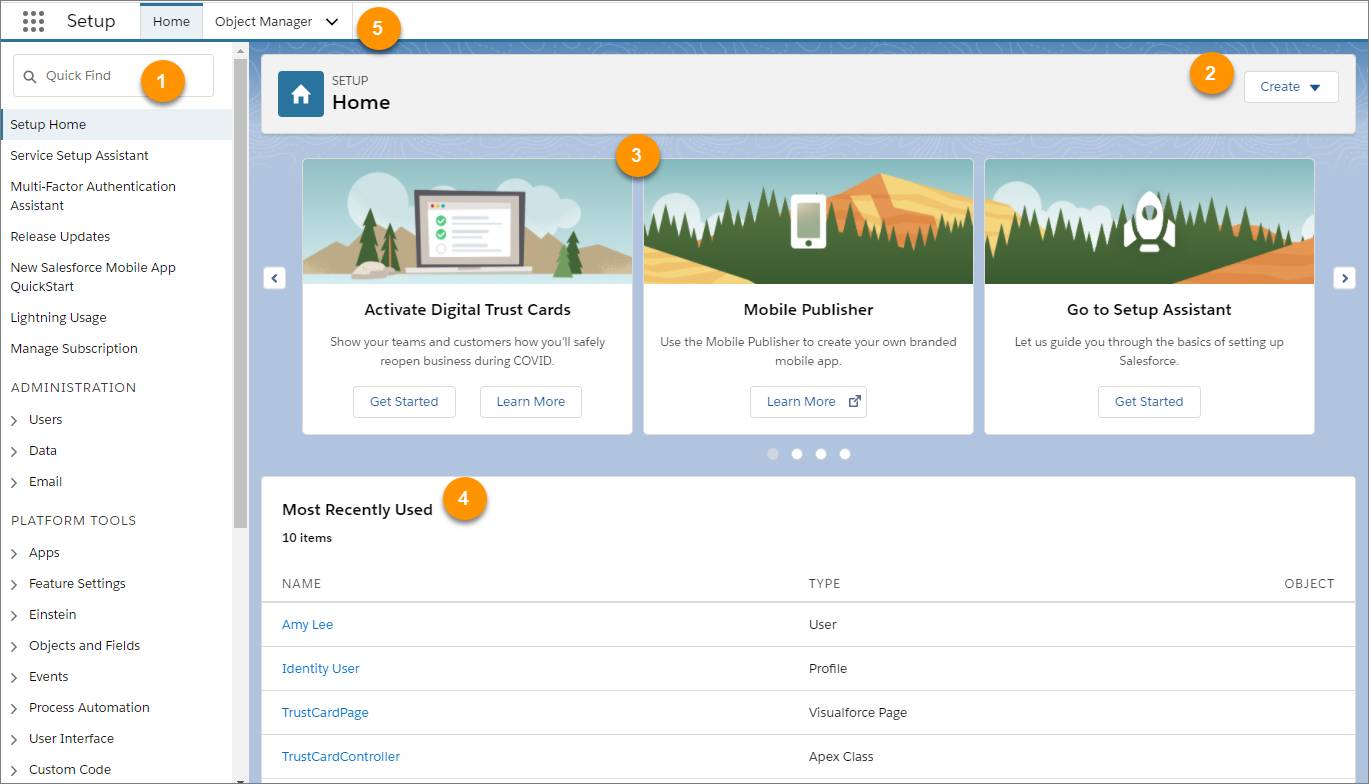Click the rocket illustration on Setup Assistant card

(1148, 222)
